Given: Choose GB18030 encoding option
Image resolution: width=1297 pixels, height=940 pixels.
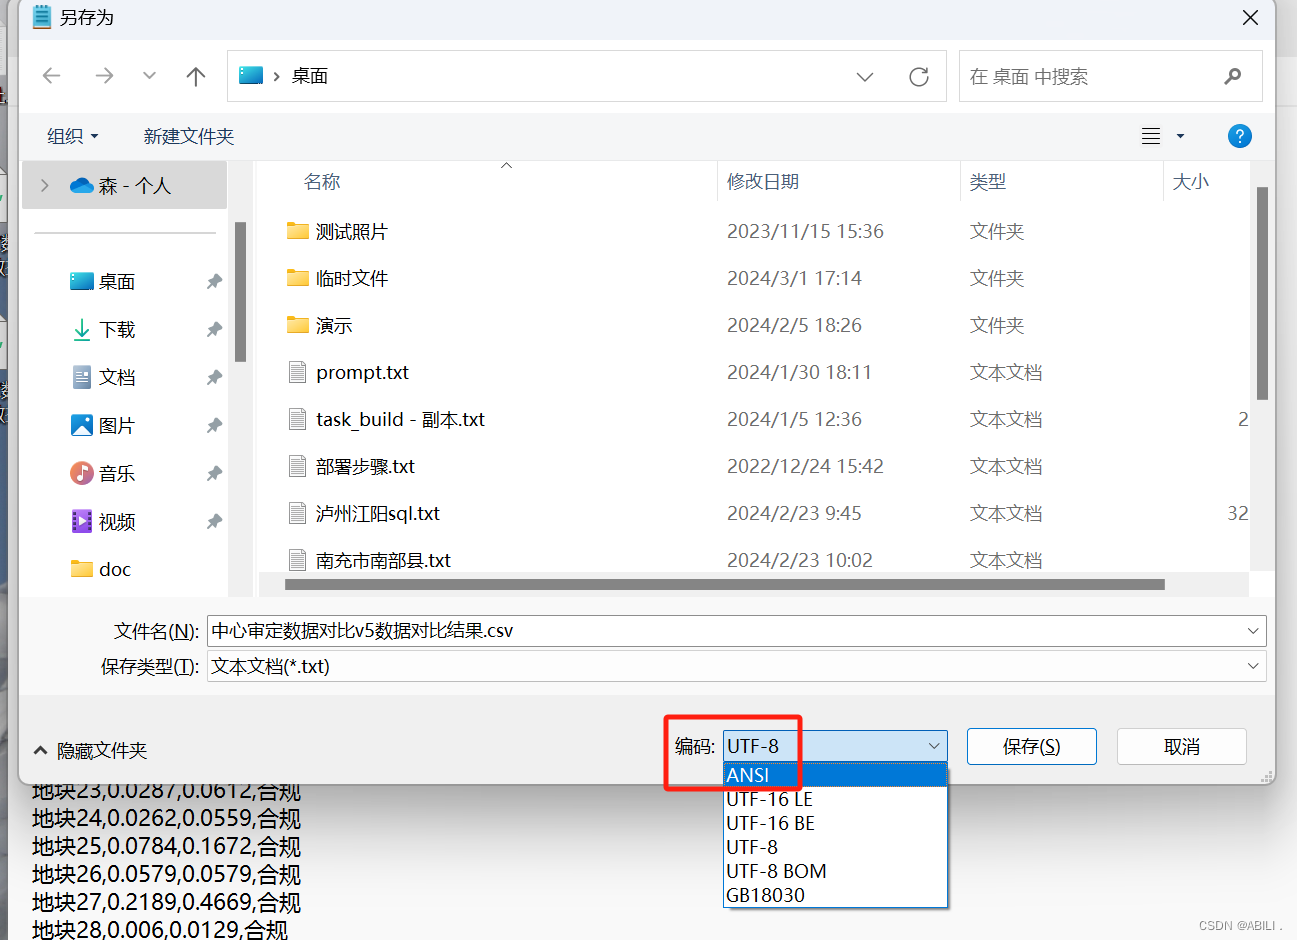Looking at the screenshot, I should pos(835,895).
